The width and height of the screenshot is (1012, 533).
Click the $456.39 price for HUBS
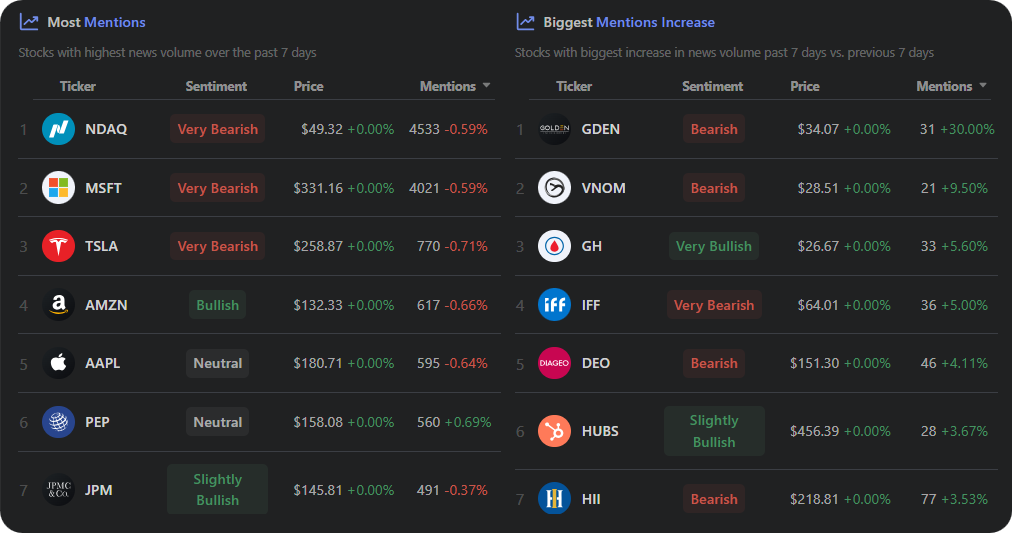point(815,431)
